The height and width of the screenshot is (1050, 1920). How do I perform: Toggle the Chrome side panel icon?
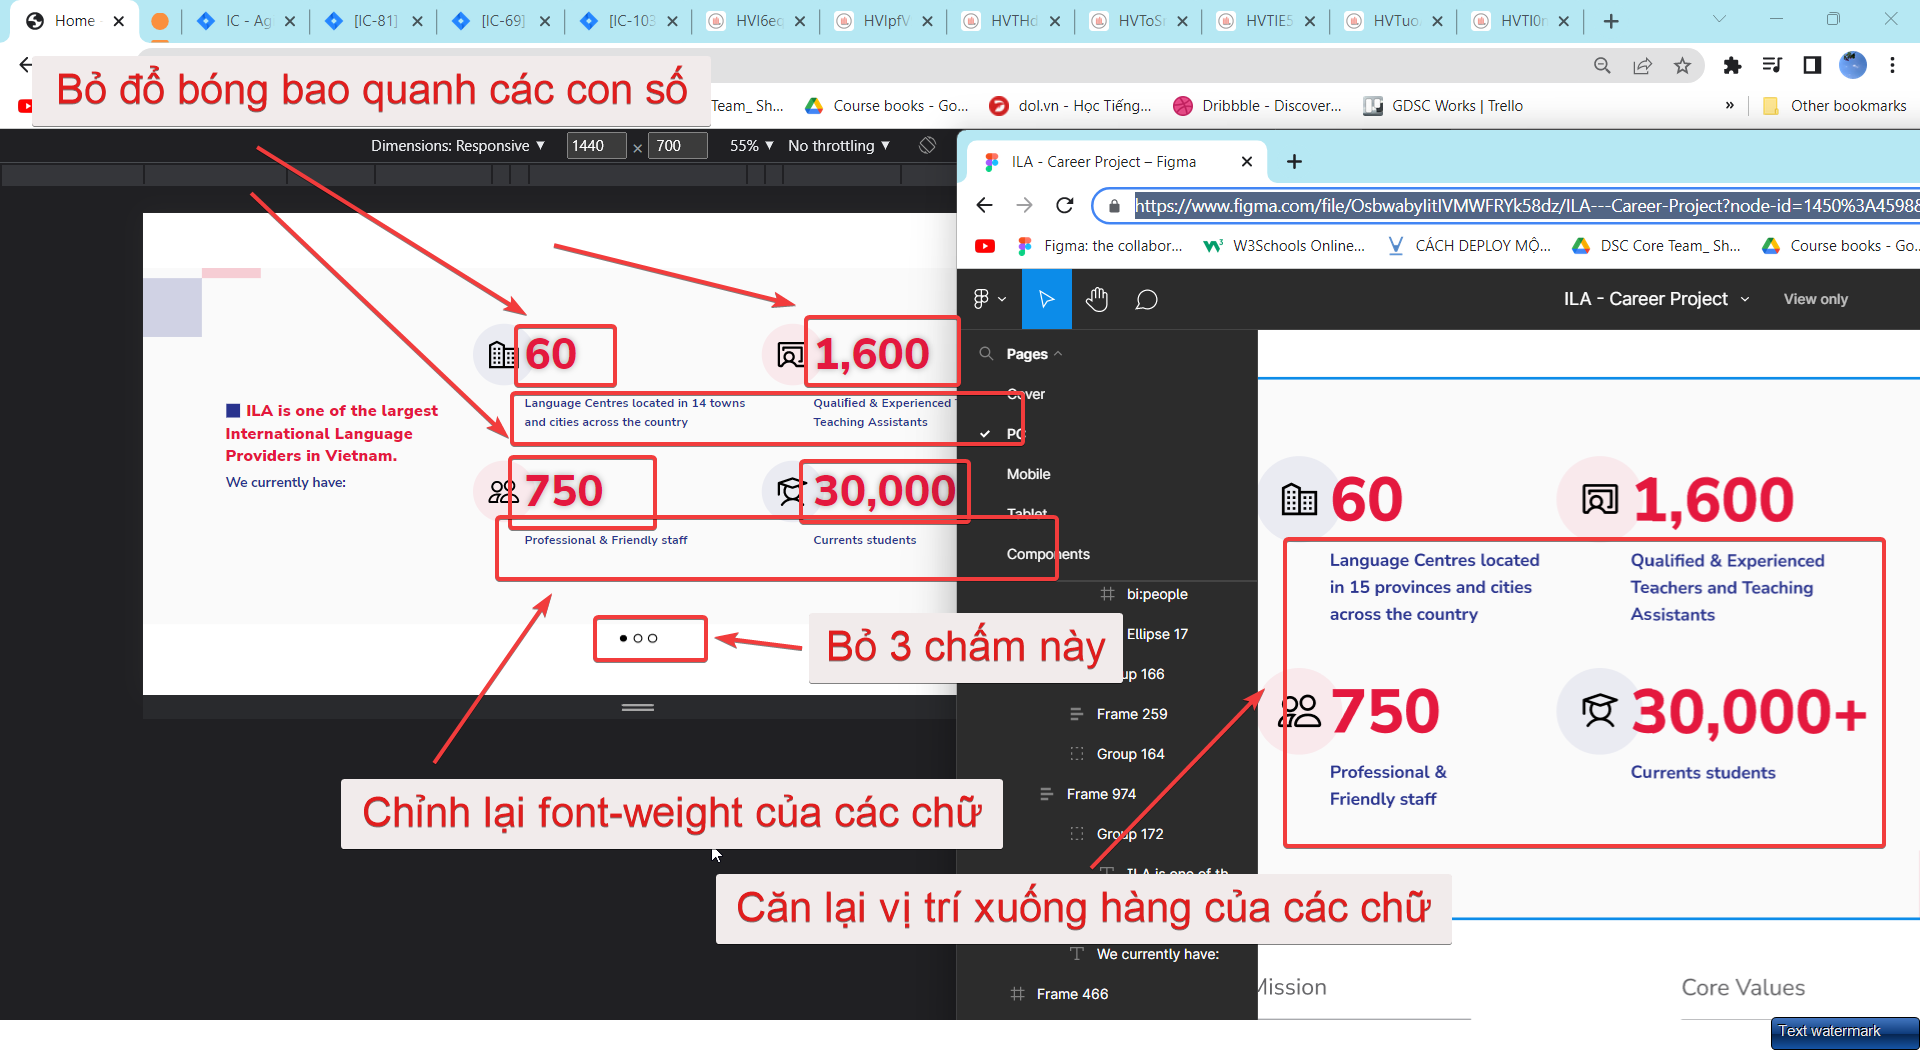coord(1812,65)
